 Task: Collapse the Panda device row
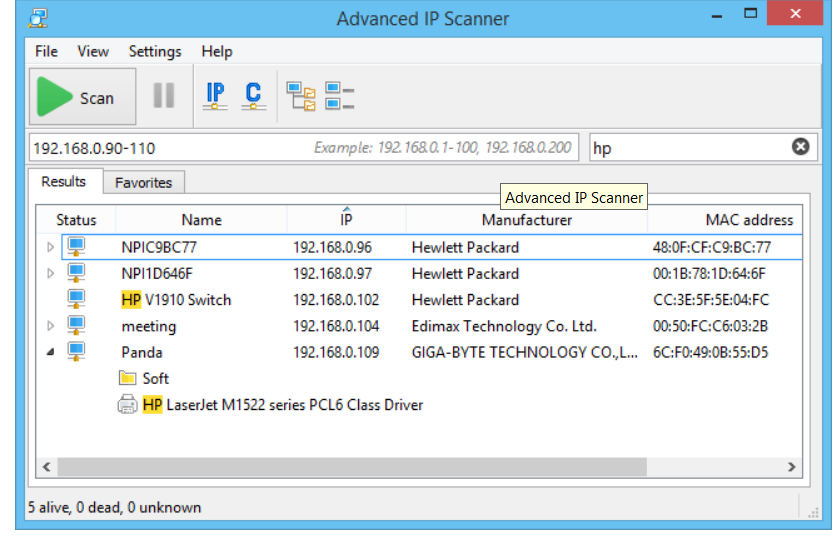click(x=51, y=352)
